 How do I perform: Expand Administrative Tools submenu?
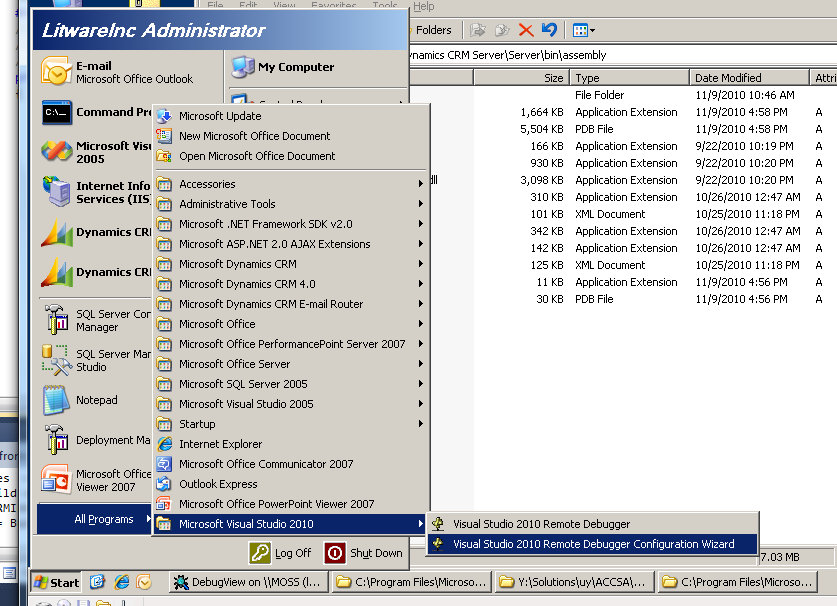[x=291, y=204]
